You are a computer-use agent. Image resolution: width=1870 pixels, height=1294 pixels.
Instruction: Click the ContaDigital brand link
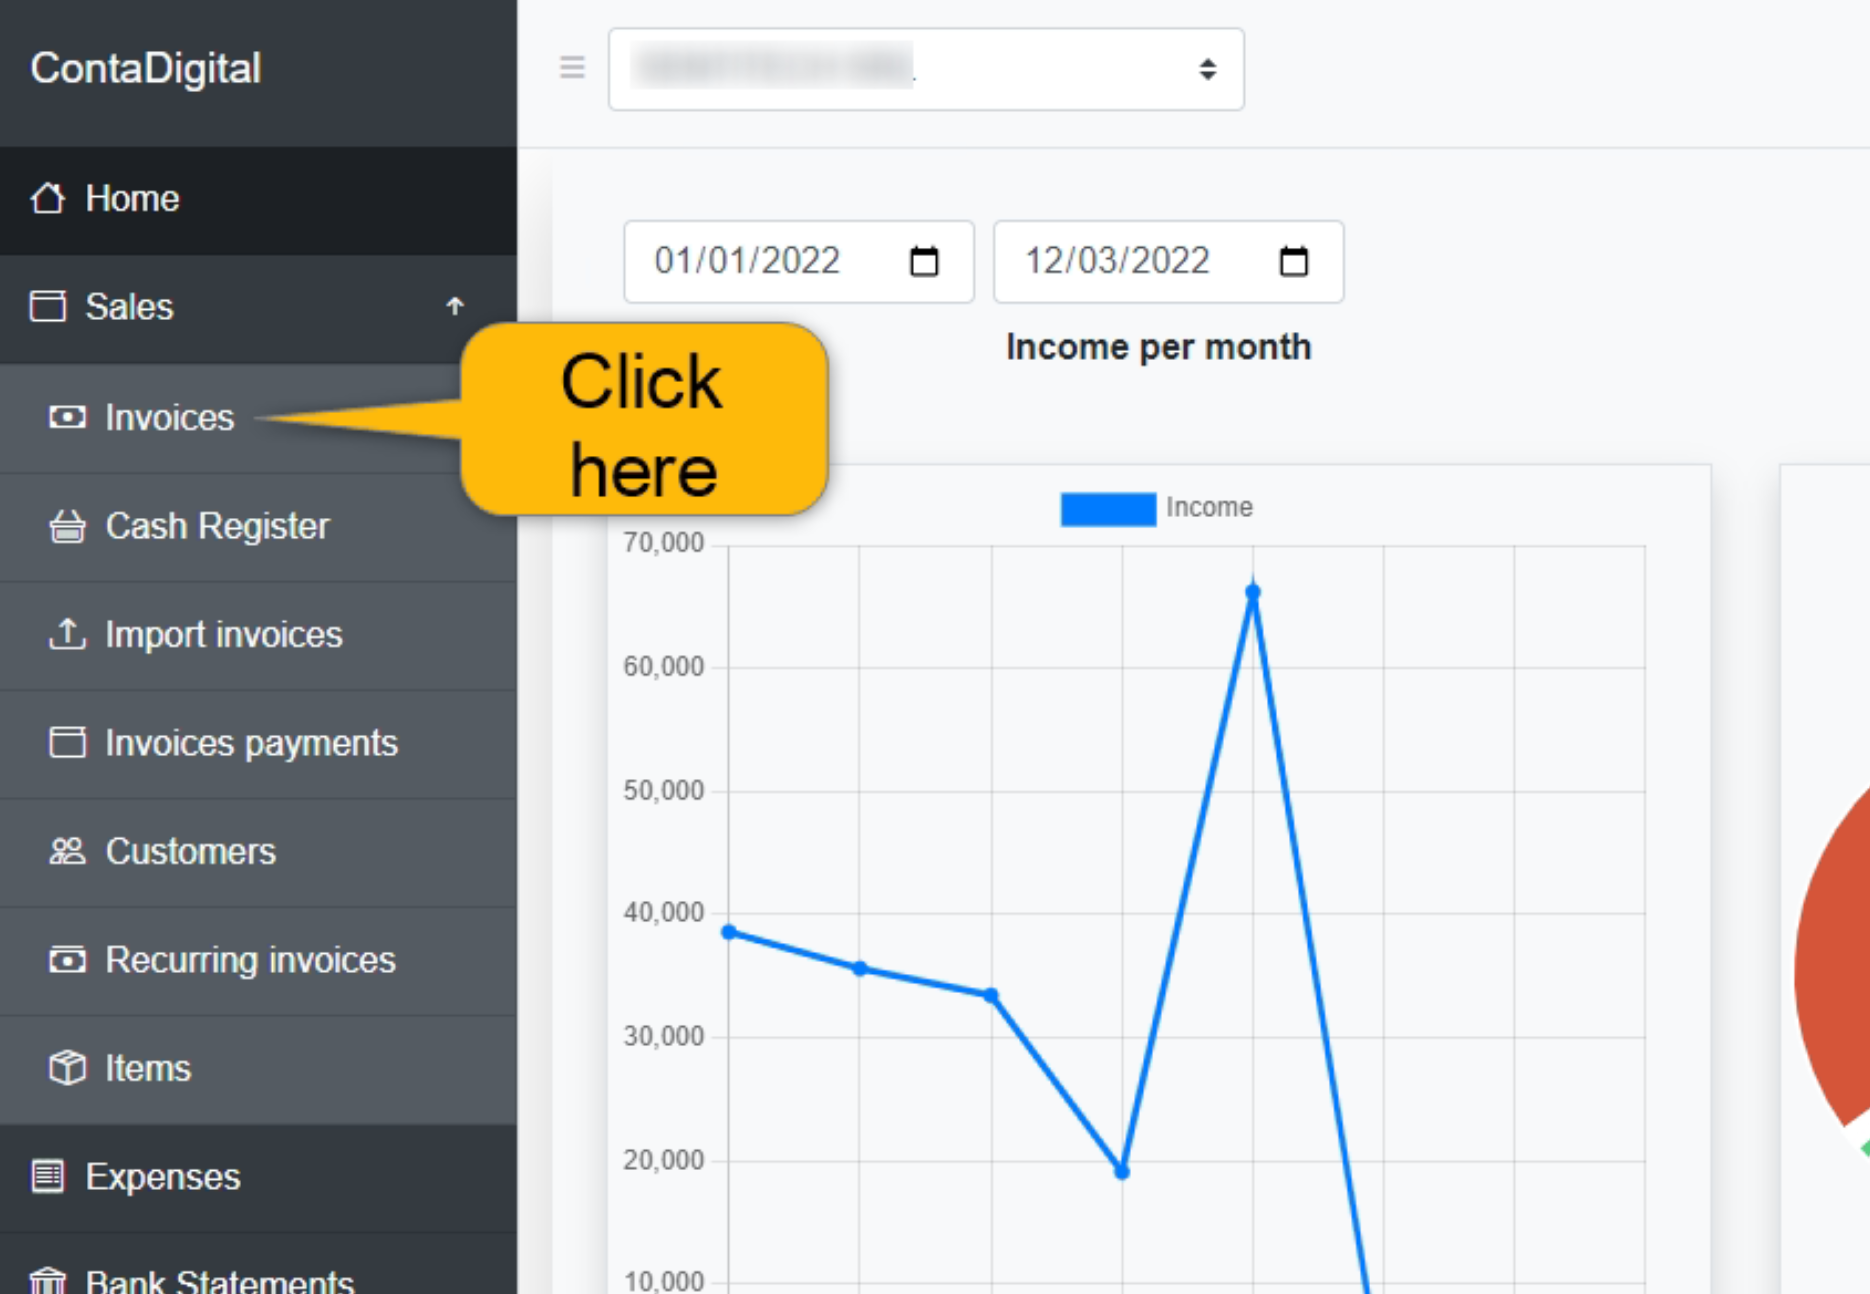pos(146,69)
